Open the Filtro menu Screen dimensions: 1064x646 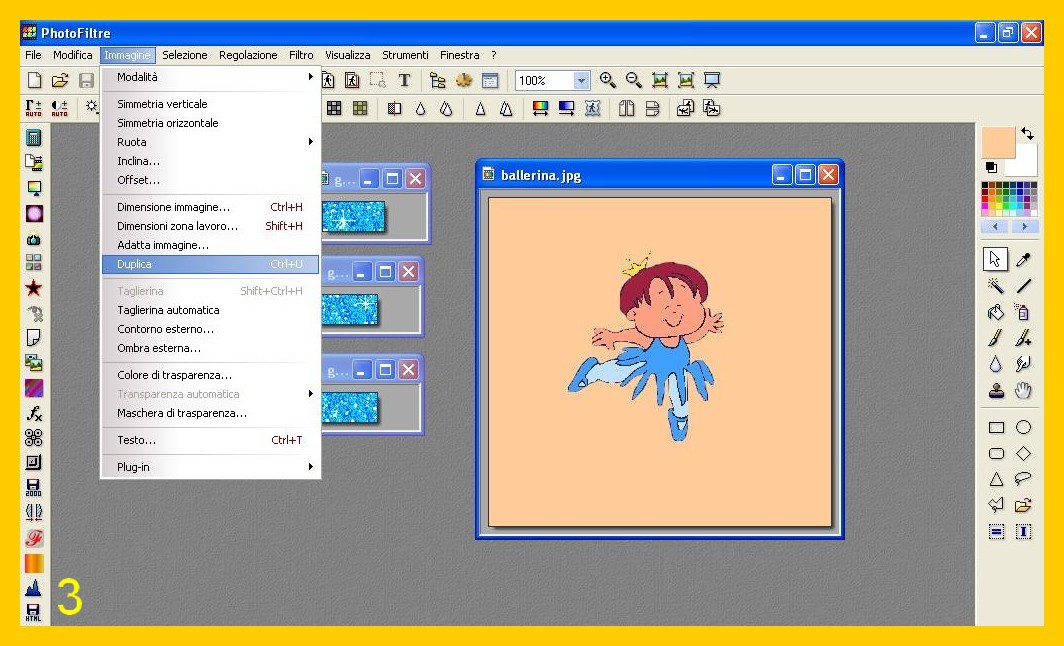pyautogui.click(x=301, y=55)
